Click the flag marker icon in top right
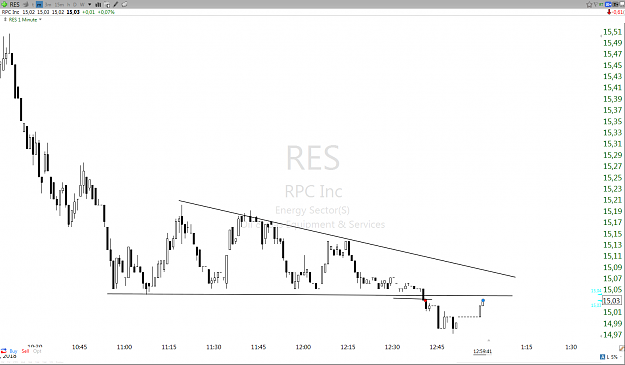 596,4
